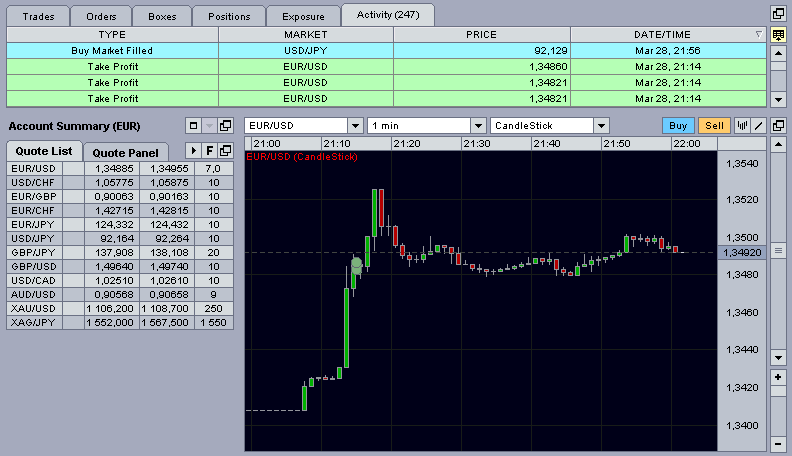Click the orange Sell button
Image resolution: width=792 pixels, height=456 pixels.
tap(714, 126)
